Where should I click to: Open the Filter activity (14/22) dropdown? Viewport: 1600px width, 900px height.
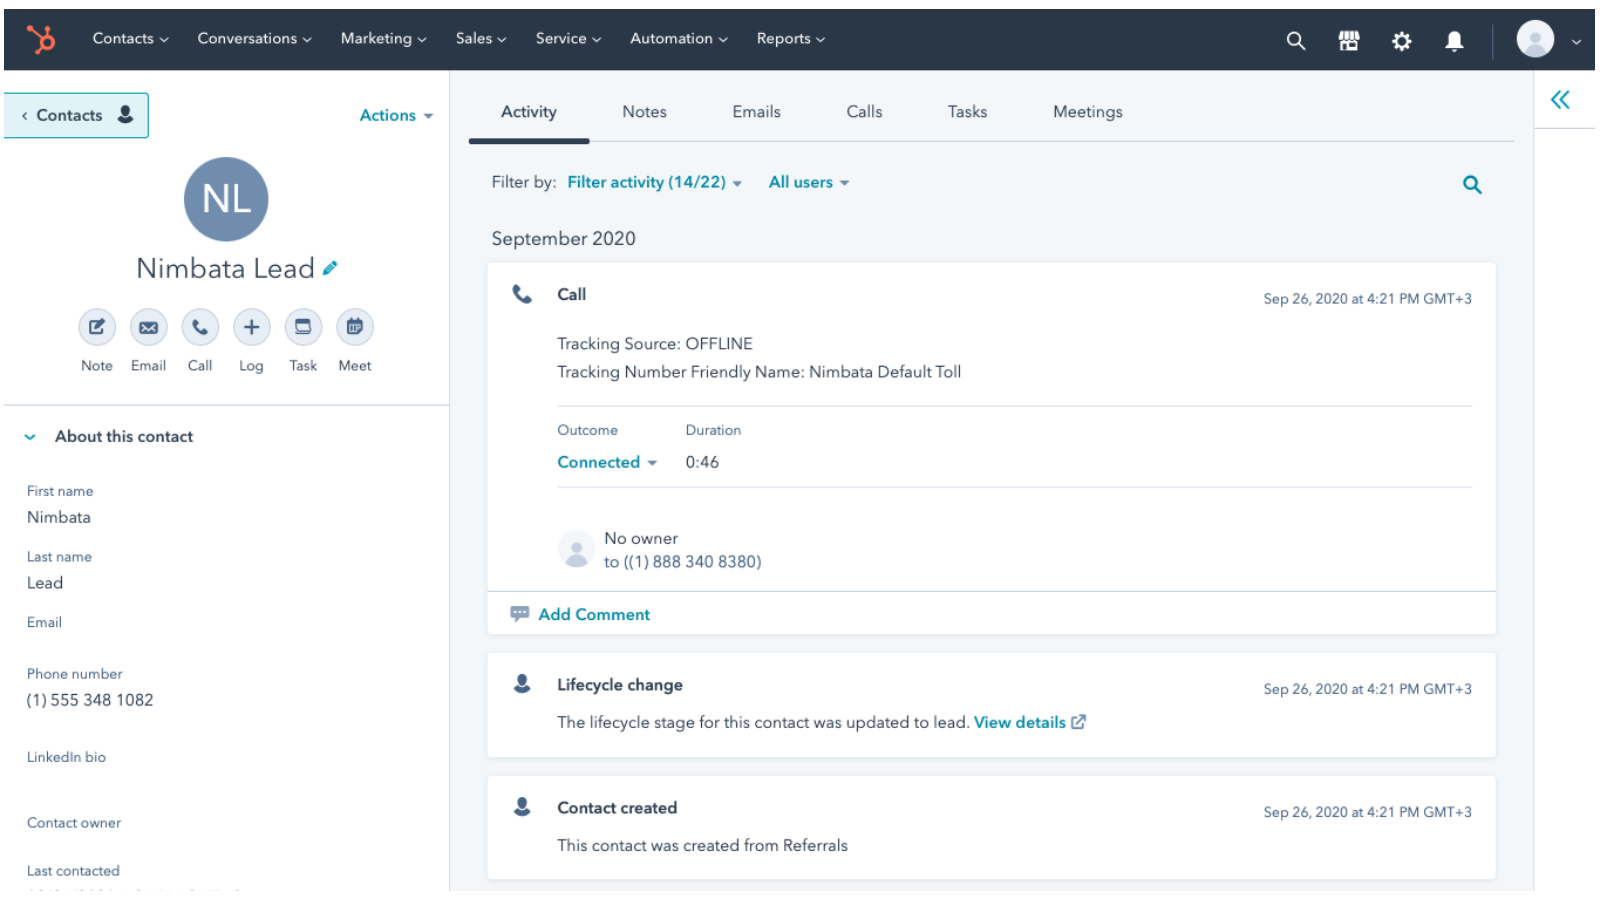(654, 182)
